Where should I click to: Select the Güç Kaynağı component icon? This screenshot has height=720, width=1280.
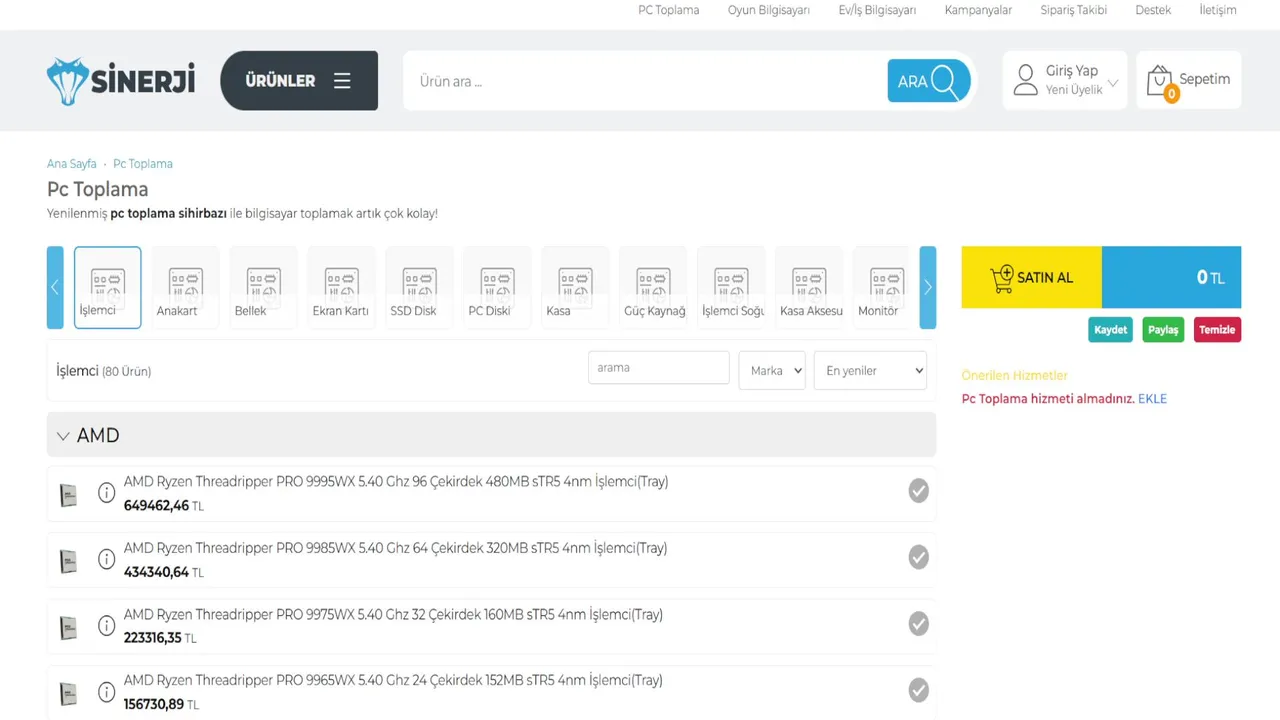point(654,288)
